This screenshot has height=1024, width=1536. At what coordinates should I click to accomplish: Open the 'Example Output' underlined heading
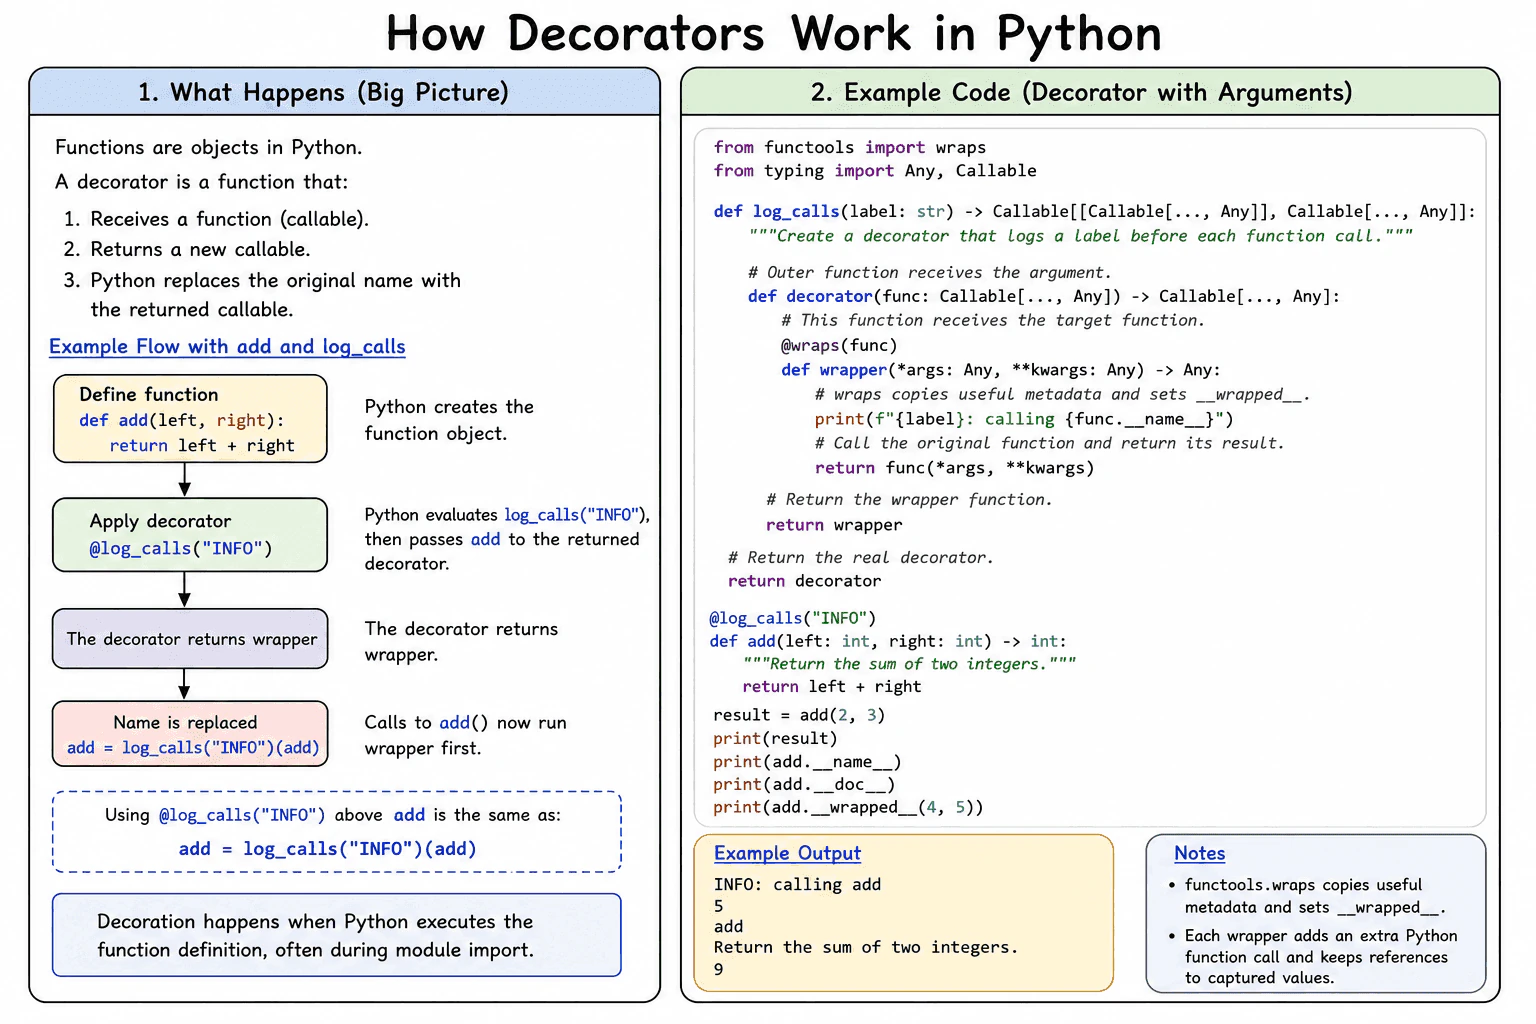coord(787,854)
